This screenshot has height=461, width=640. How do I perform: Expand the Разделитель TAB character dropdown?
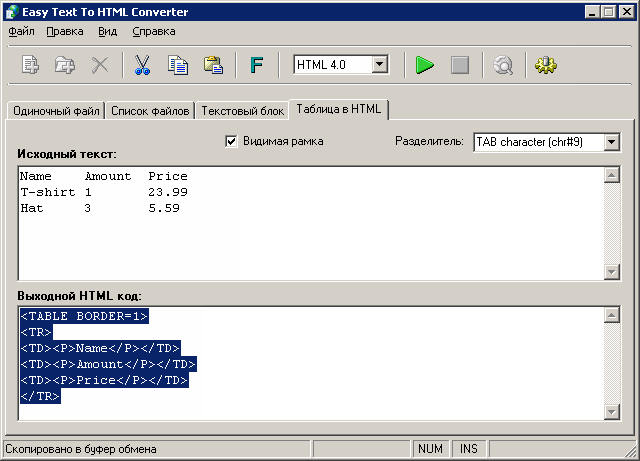click(x=611, y=142)
